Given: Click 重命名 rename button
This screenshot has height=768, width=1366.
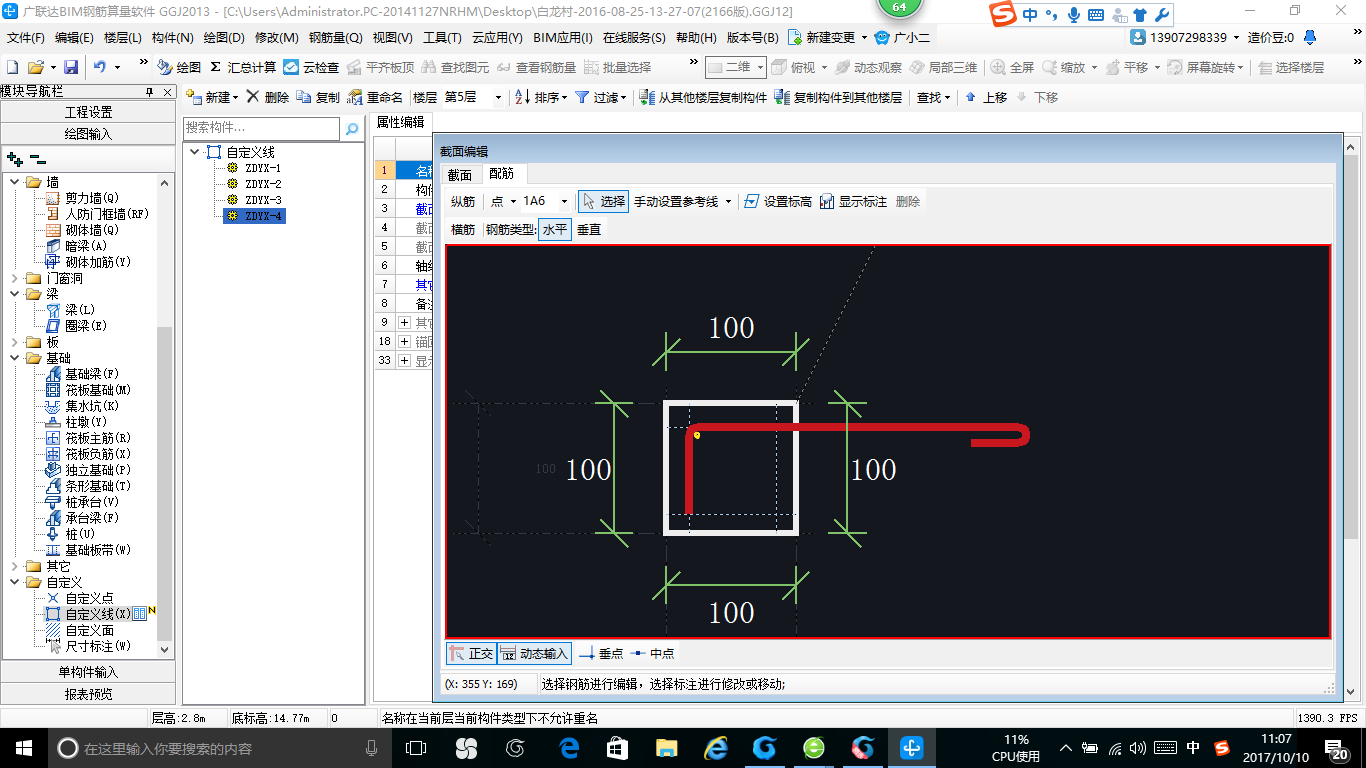Looking at the screenshot, I should (x=376, y=97).
